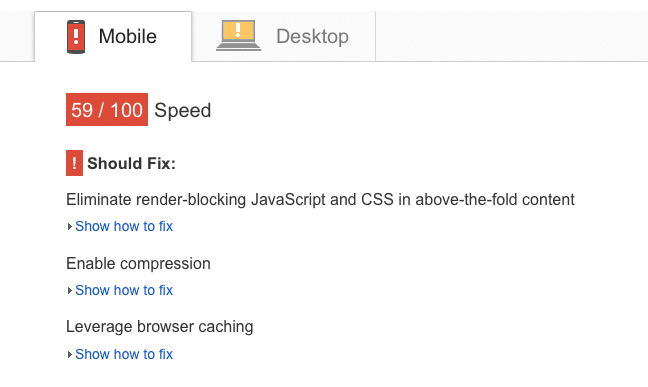Click empty tab strip right of Desktop
The width and height of the screenshot is (648, 387).
(512, 36)
